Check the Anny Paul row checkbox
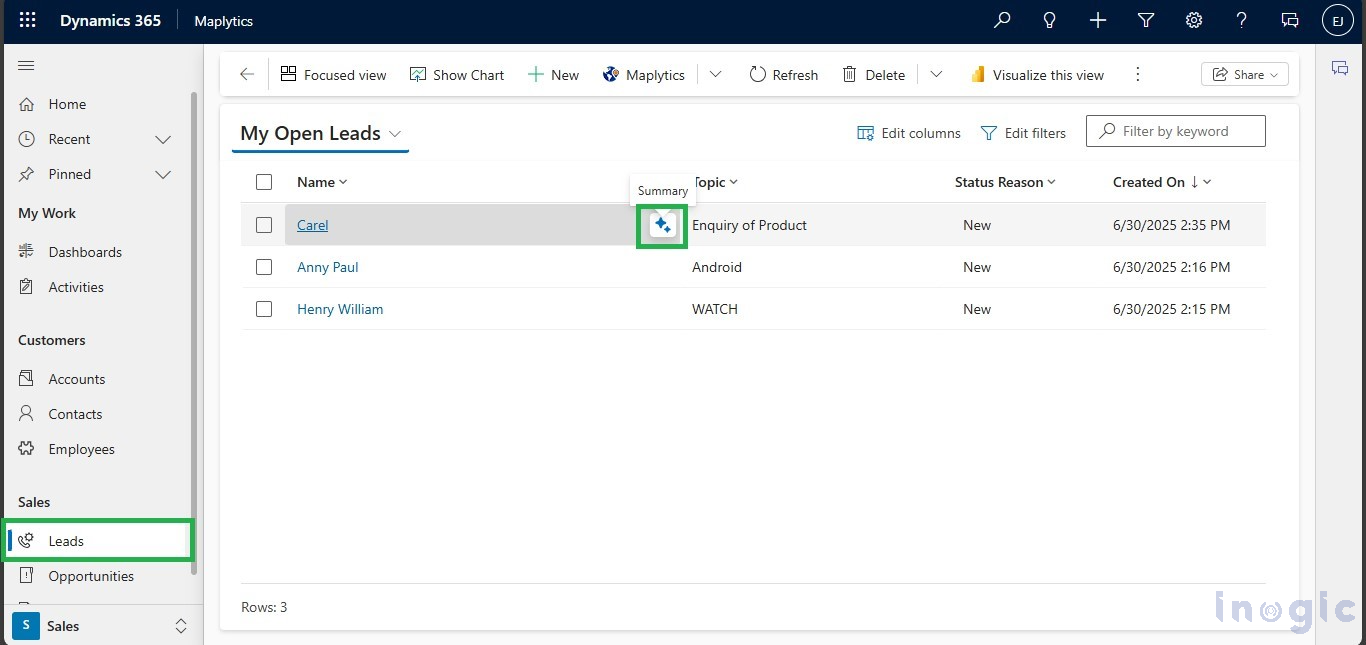Image resolution: width=1366 pixels, height=645 pixels. (x=264, y=267)
